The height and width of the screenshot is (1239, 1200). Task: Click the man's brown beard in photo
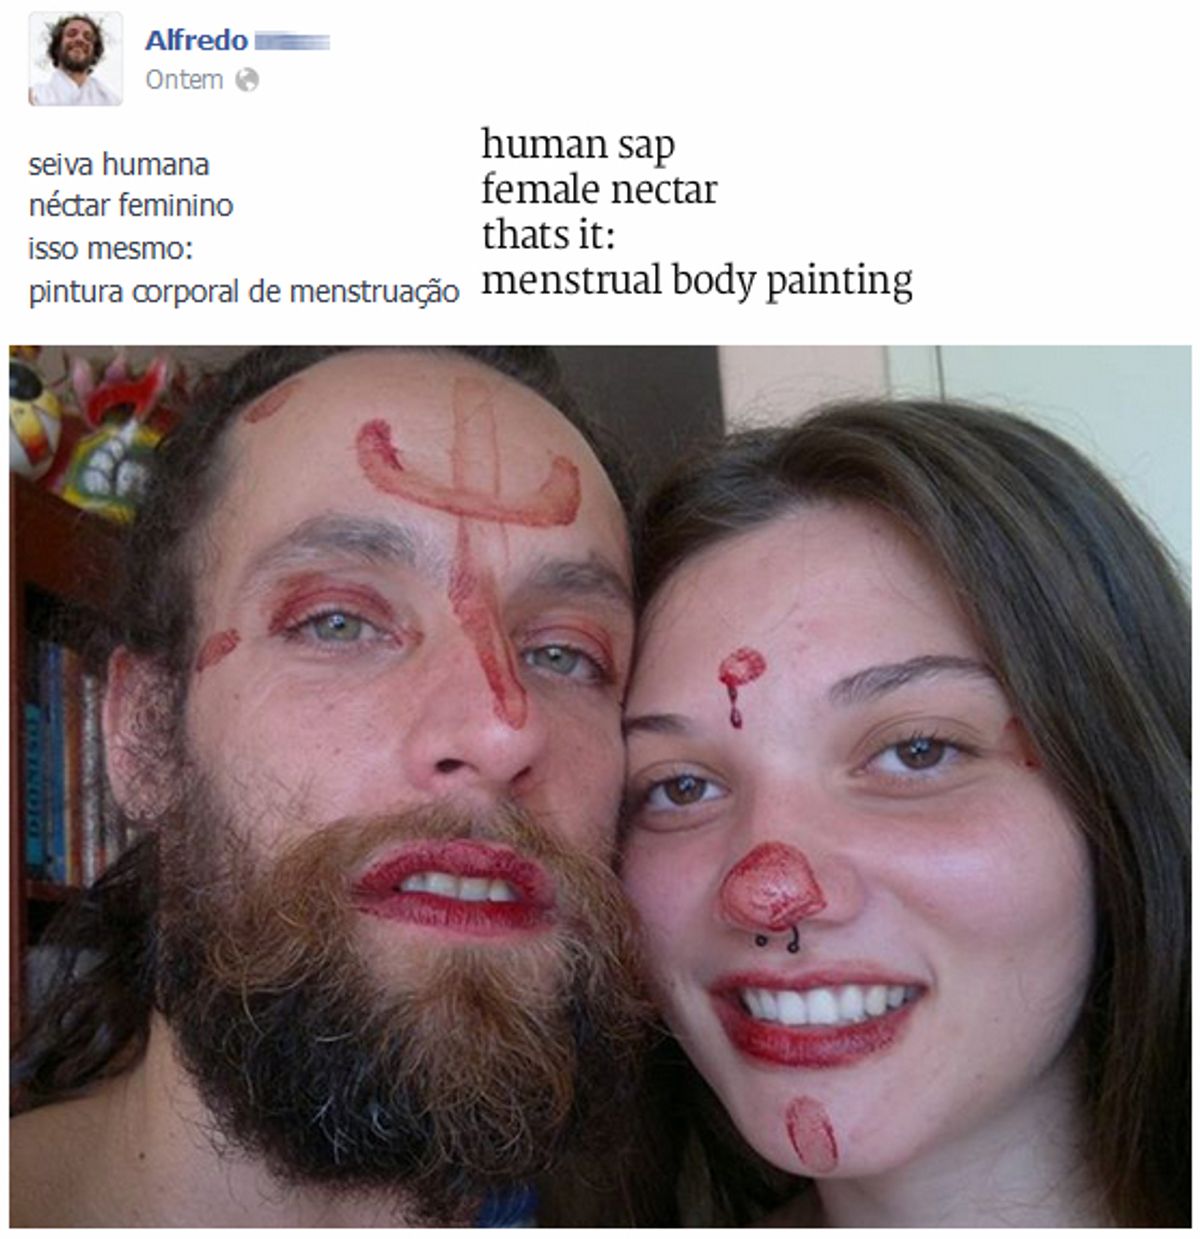click(x=400, y=1010)
